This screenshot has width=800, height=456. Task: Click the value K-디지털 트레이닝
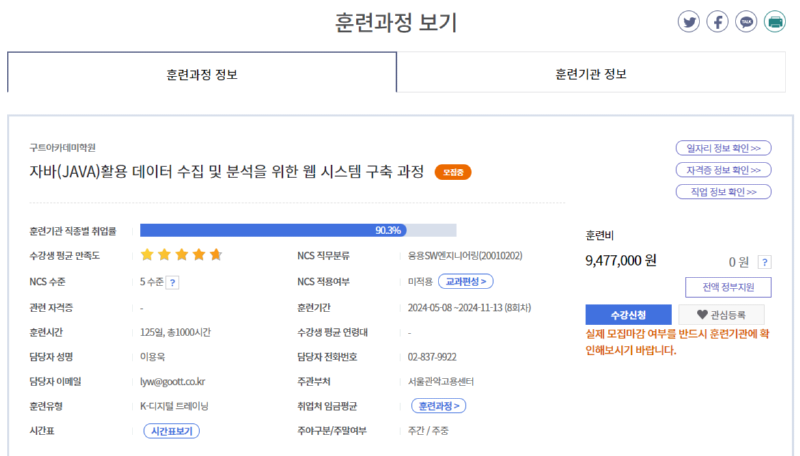pyautogui.click(x=174, y=406)
